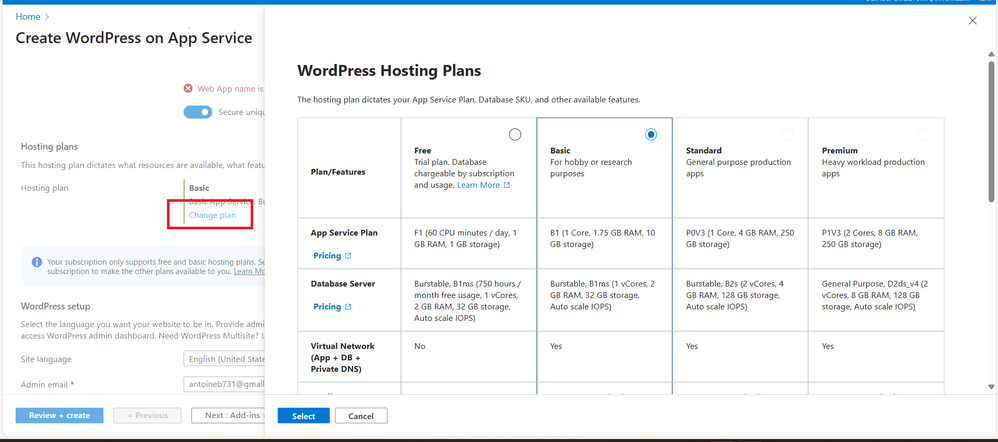Close the WordPress Hosting Plans panel
This screenshot has height=442, width=998.
click(x=972, y=21)
